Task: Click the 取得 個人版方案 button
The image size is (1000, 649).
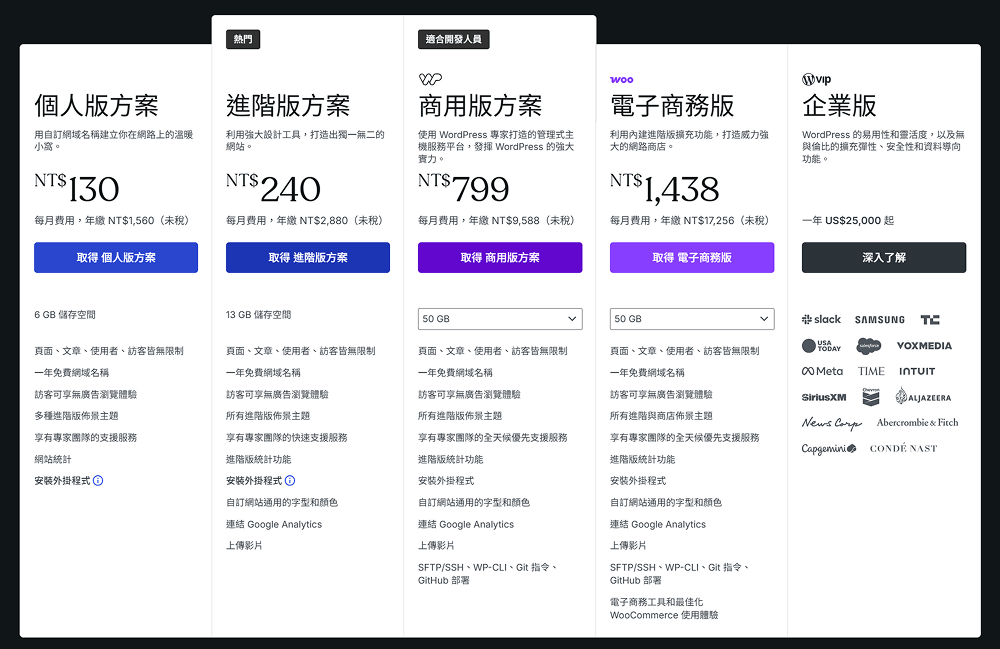Action: [x=115, y=258]
